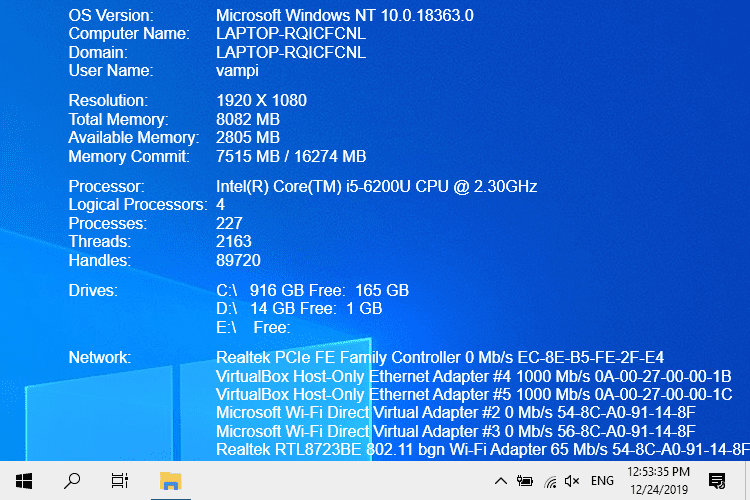Click the 'Network:' label

pos(99,357)
